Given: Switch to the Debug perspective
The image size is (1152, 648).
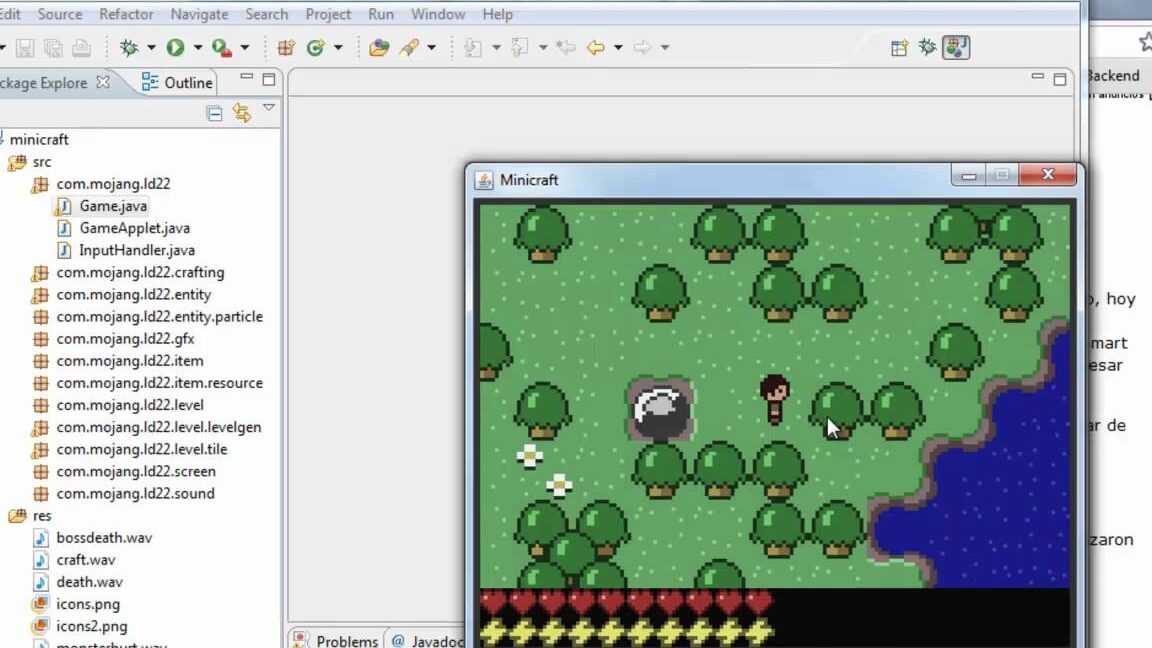Looking at the screenshot, I should (927, 47).
